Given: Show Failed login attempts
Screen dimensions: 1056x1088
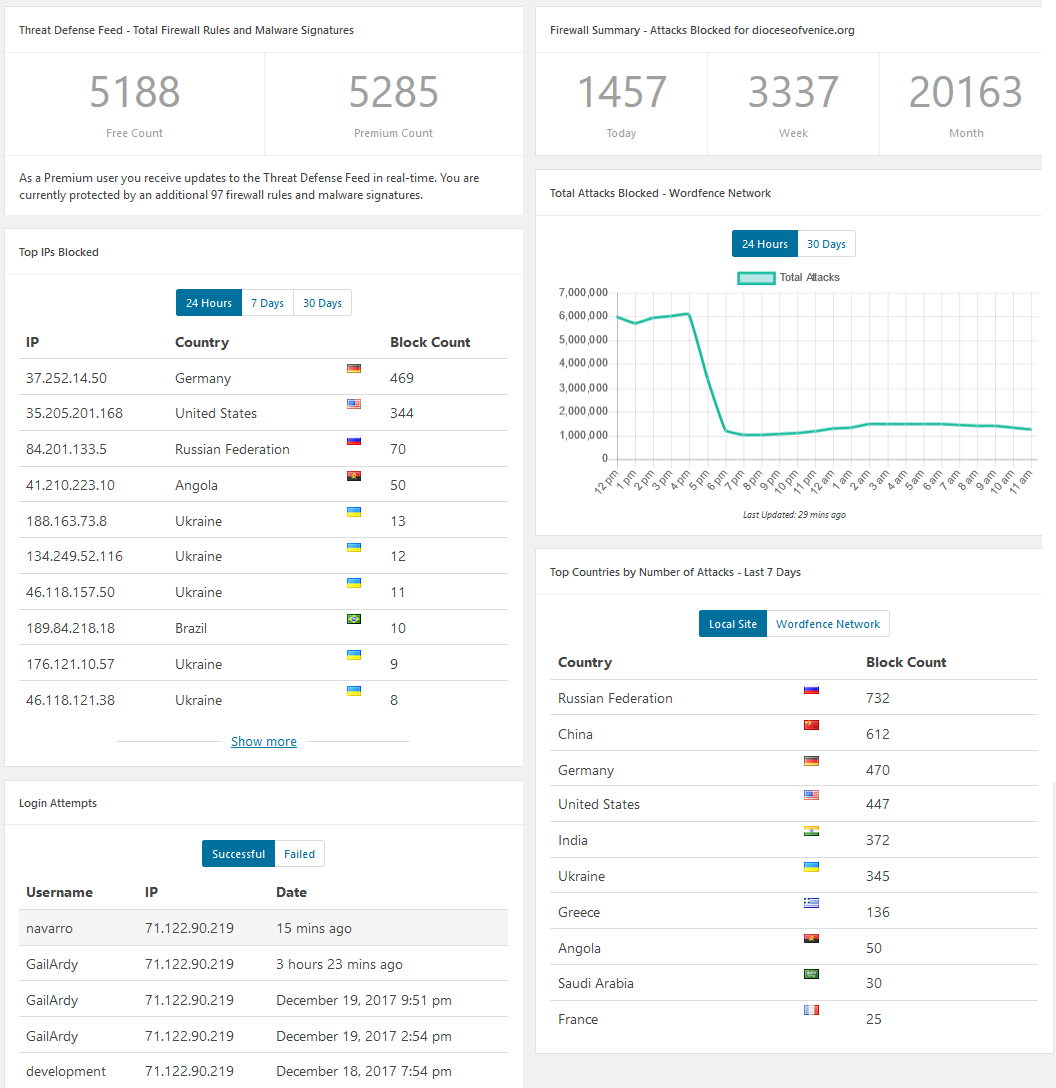Looking at the screenshot, I should pyautogui.click(x=299, y=854).
